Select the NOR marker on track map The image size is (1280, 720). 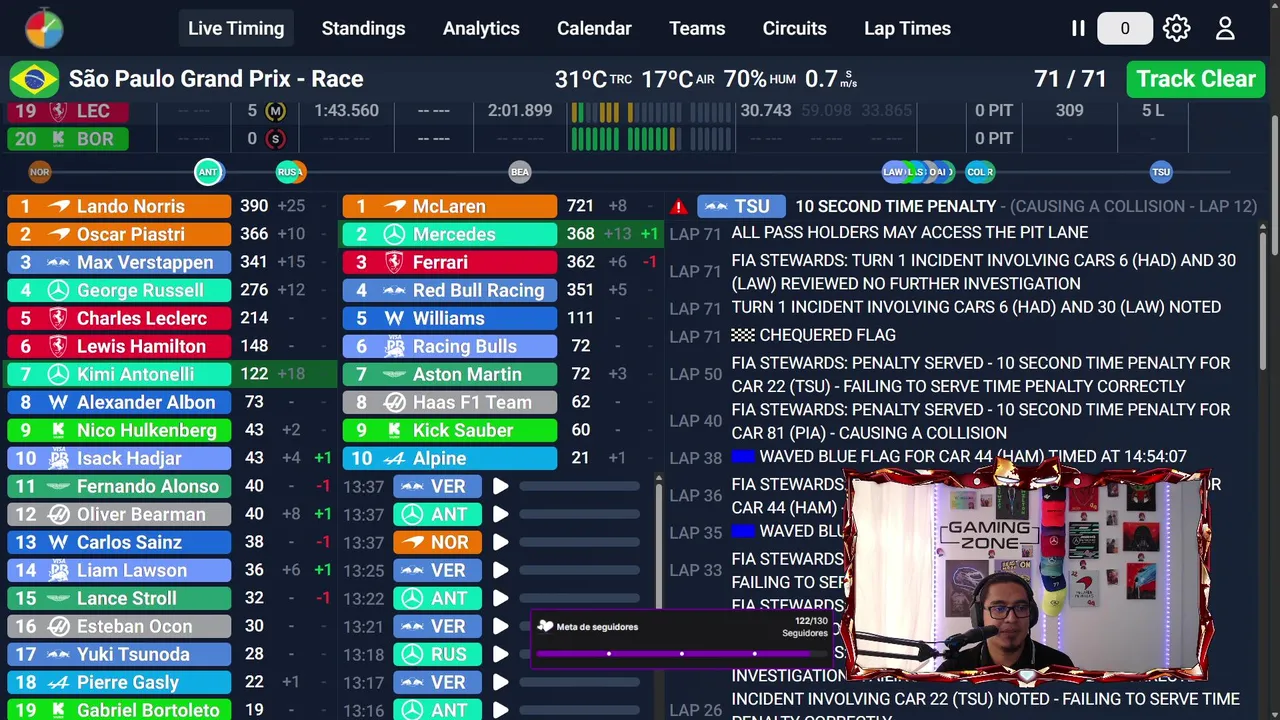39,172
